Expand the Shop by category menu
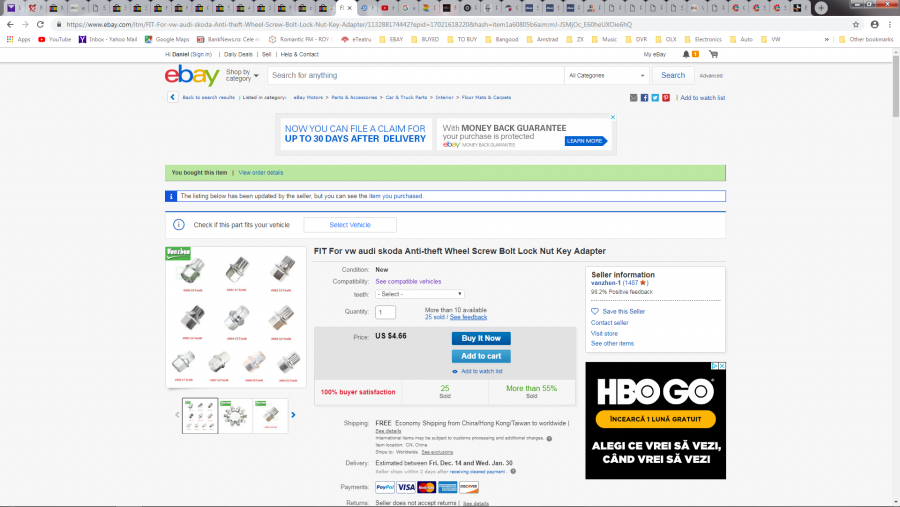The width and height of the screenshot is (900, 507). click(x=242, y=75)
